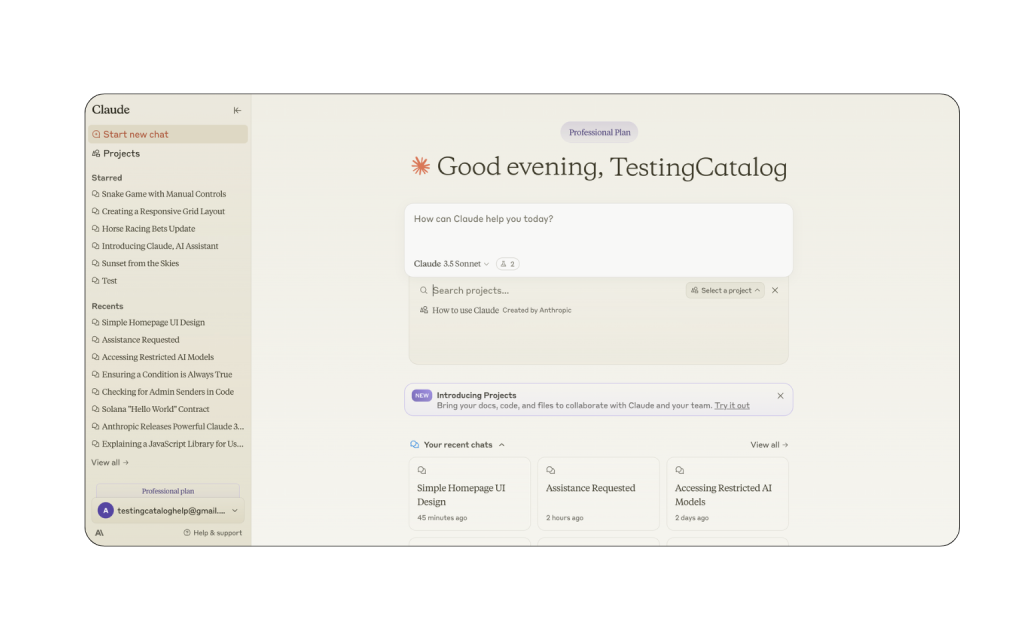Viewport: 1024px width, 640px height.
Task: Click the avatar icon for testingcataloghelp account
Action: point(105,510)
